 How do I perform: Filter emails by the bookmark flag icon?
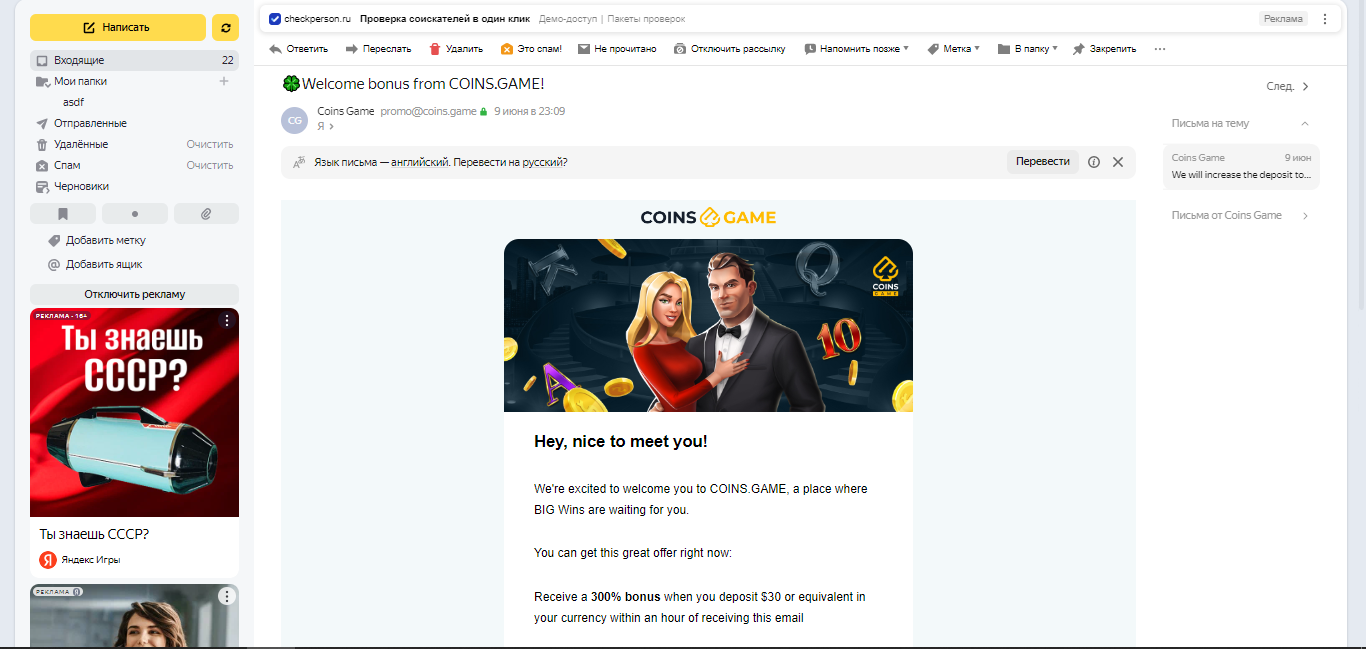click(63, 213)
